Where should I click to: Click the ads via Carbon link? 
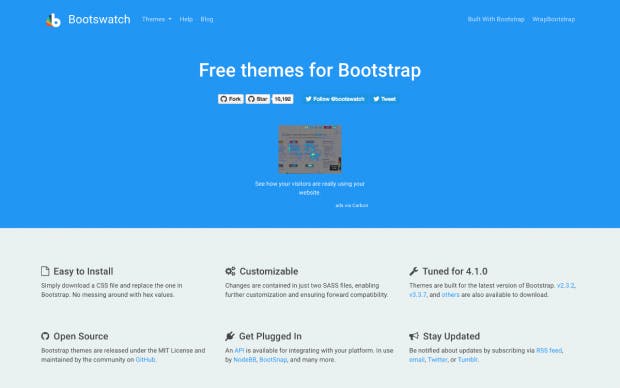tap(352, 205)
